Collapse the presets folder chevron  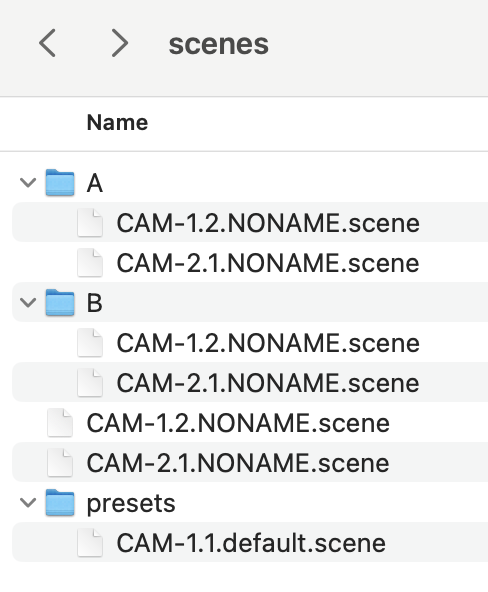[28, 503]
